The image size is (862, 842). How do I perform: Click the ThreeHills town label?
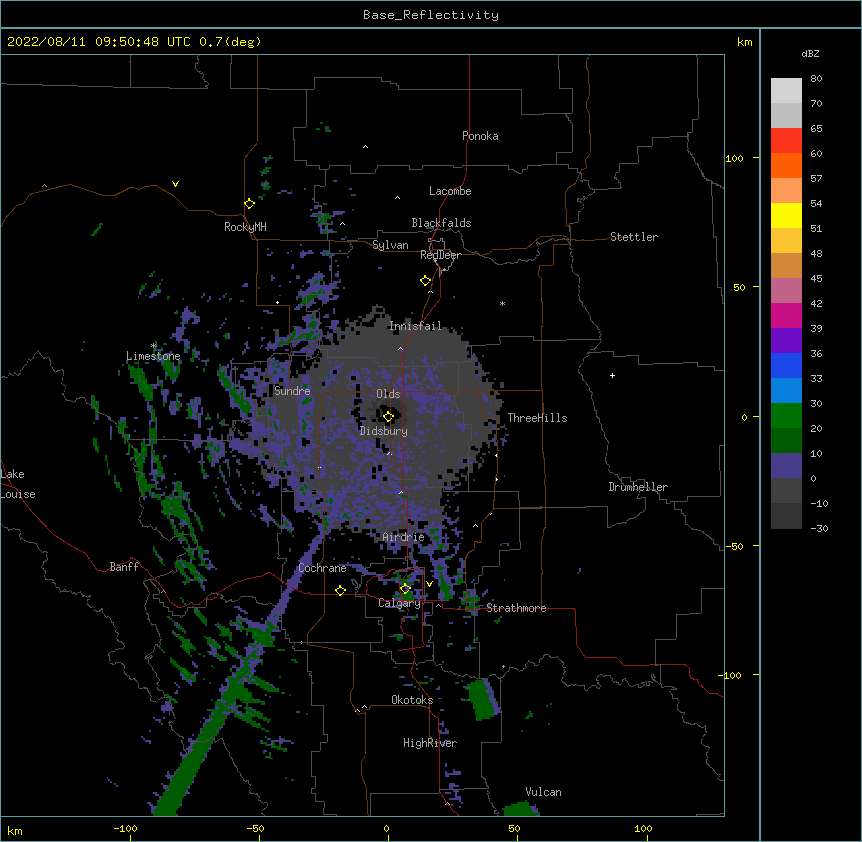(x=537, y=418)
